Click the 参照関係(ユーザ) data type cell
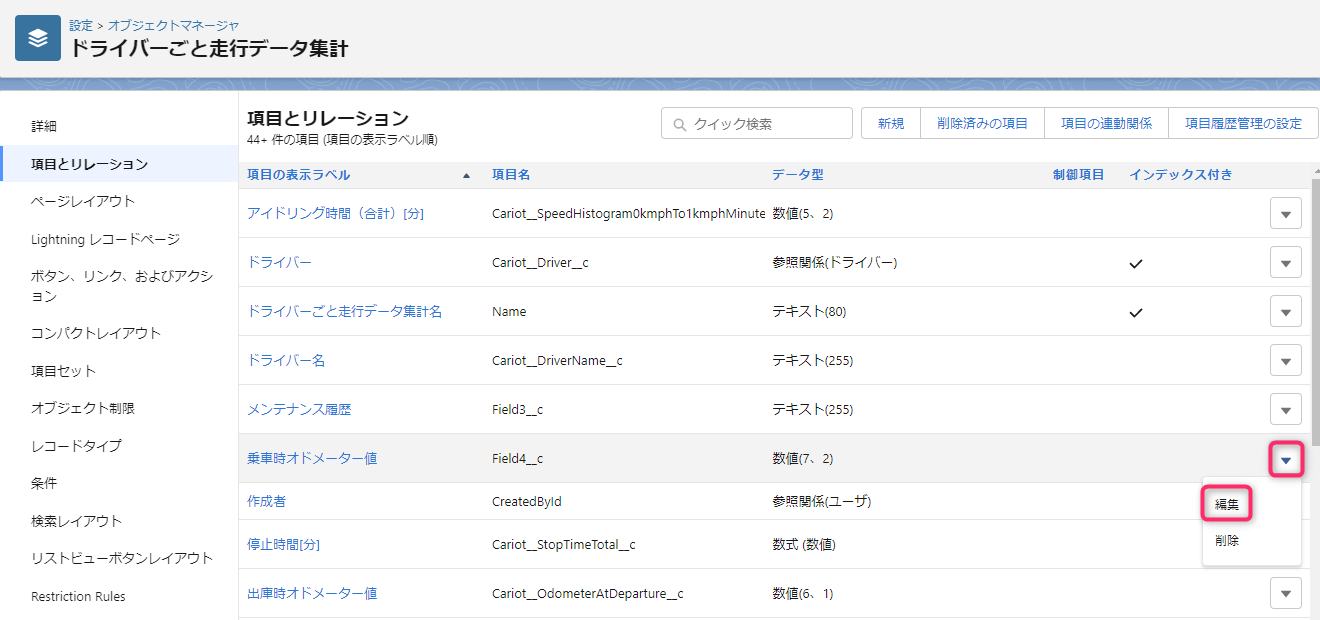1320x620 pixels. [822, 501]
